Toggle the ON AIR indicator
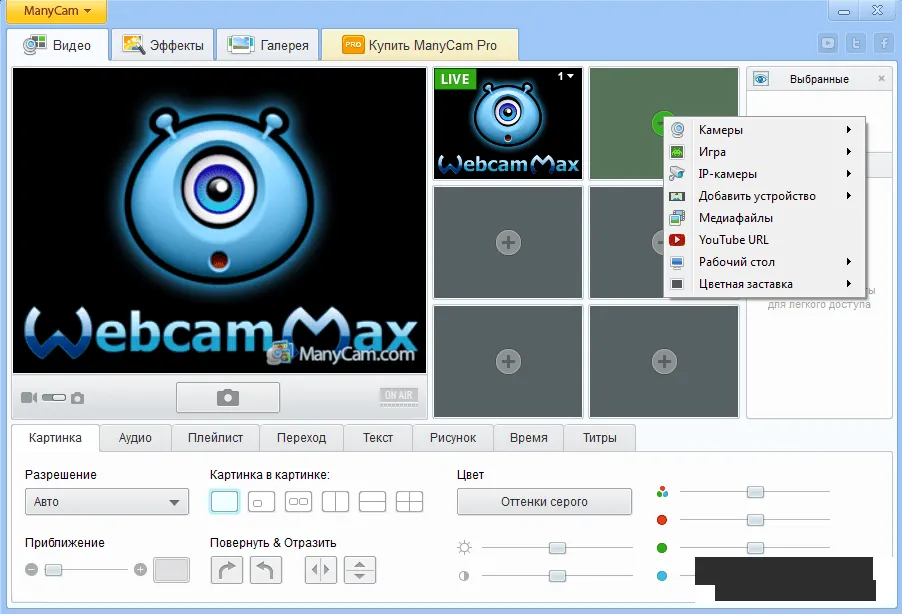 click(x=398, y=396)
